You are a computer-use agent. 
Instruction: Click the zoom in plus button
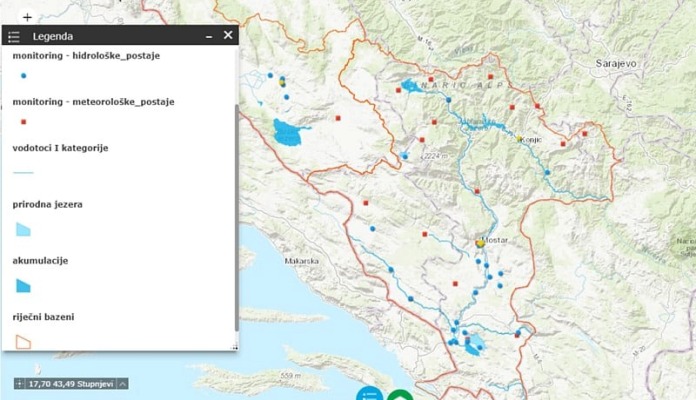click(x=27, y=17)
